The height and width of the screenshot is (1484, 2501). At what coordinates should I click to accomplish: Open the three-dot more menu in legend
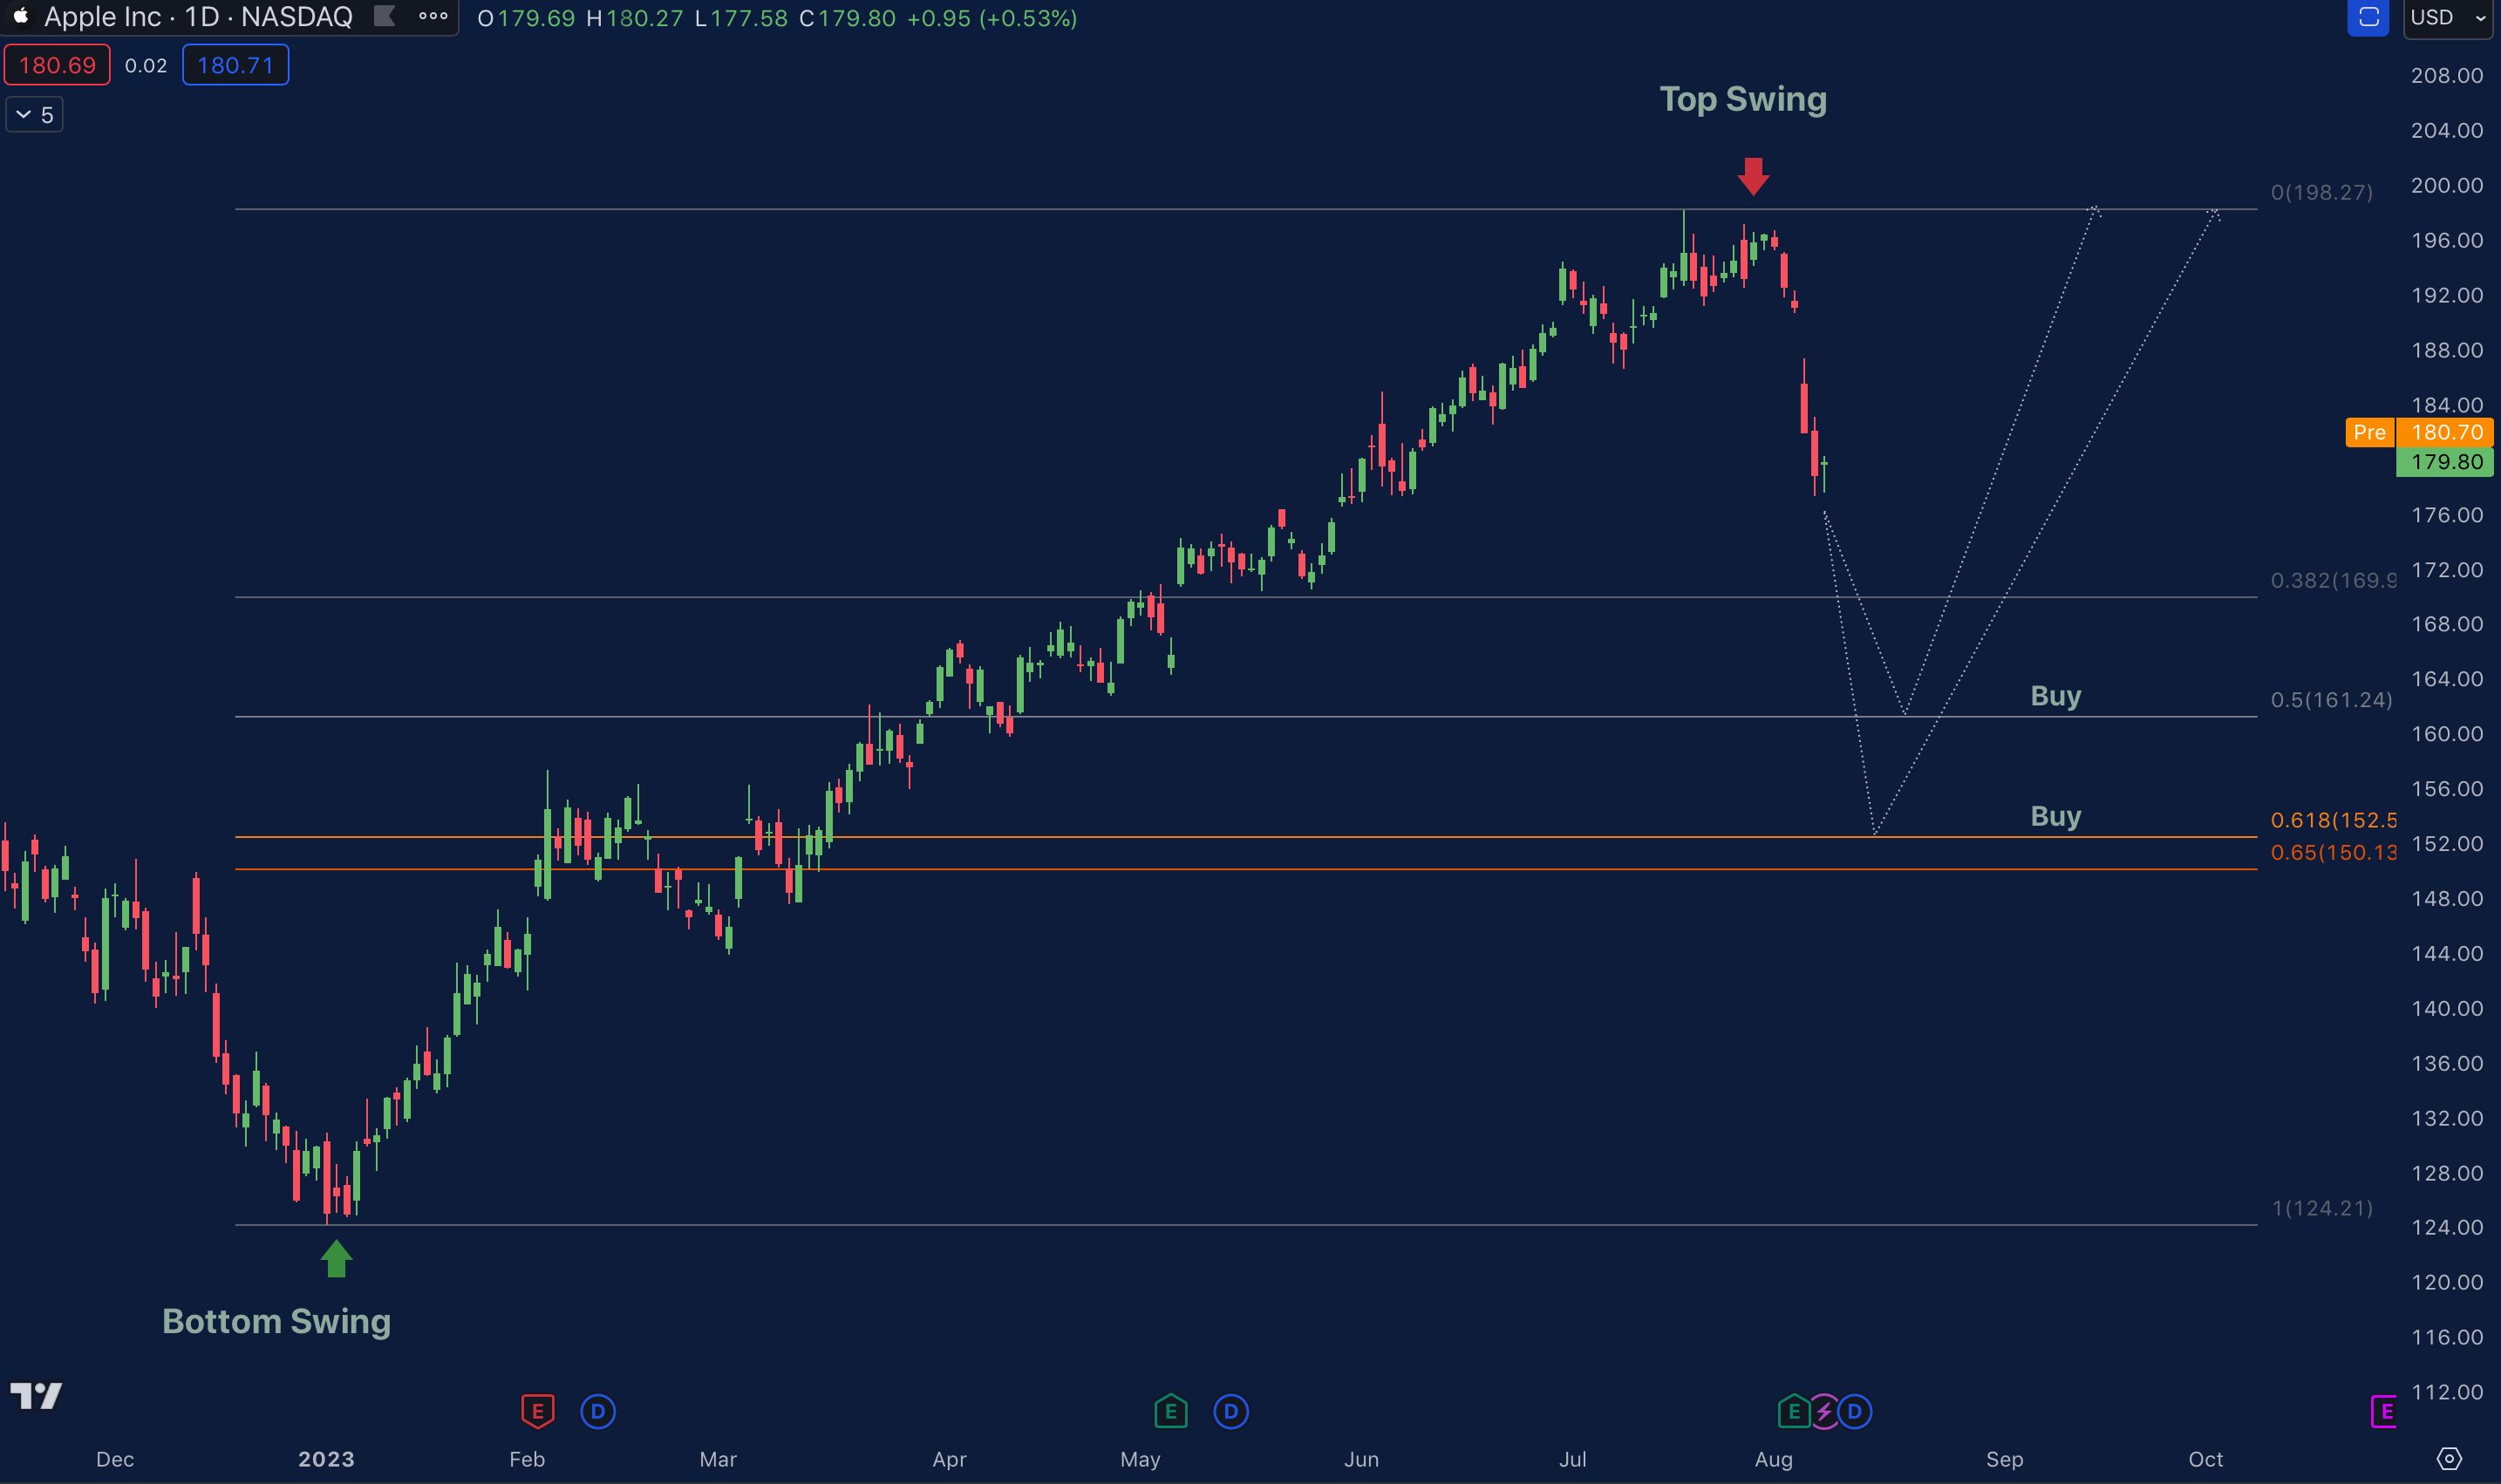tap(433, 16)
